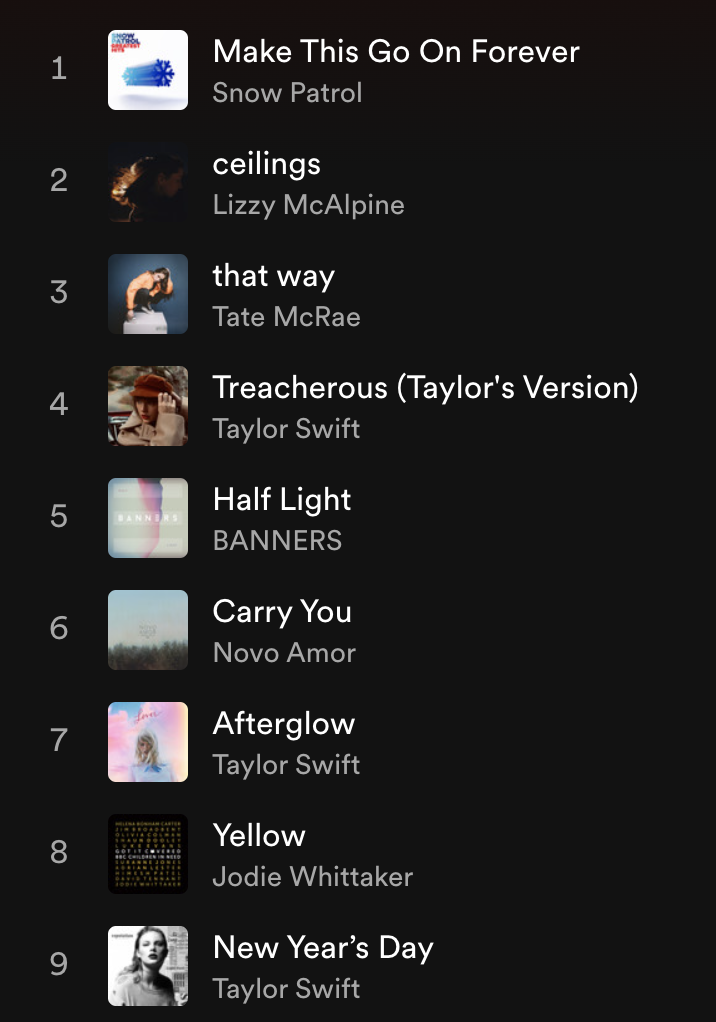Play the song Carry You
This screenshot has width=716, height=1022.
[282, 612]
